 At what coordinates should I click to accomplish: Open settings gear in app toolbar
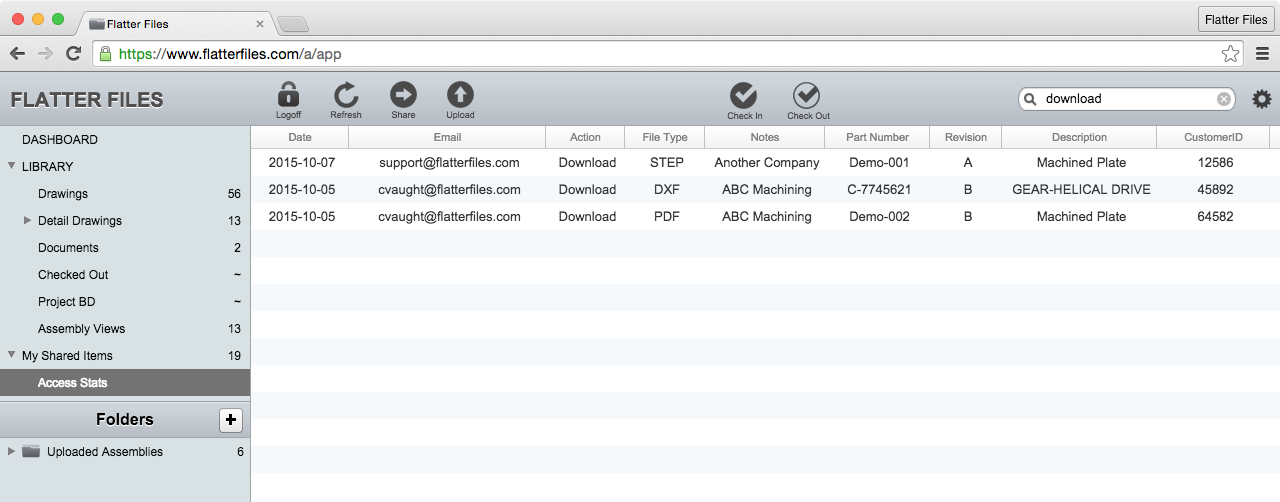coord(1262,99)
